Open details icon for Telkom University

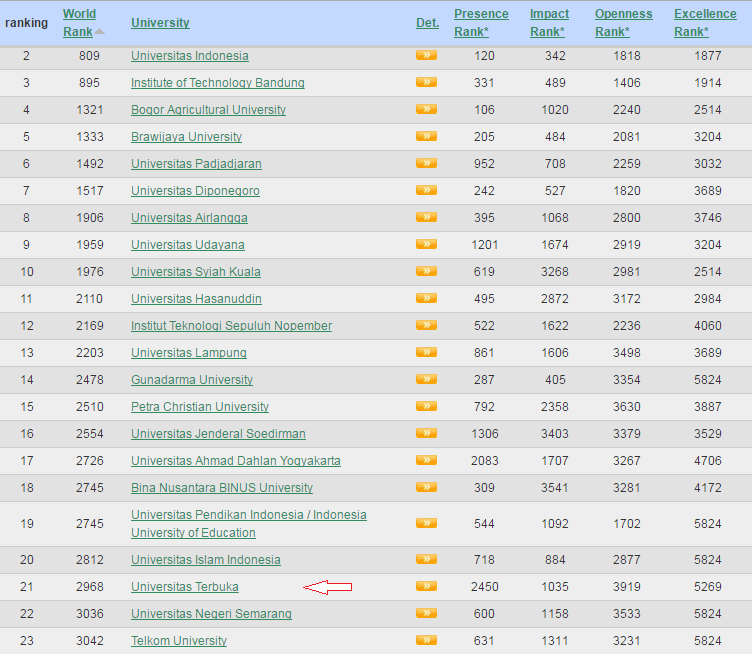[426, 640]
